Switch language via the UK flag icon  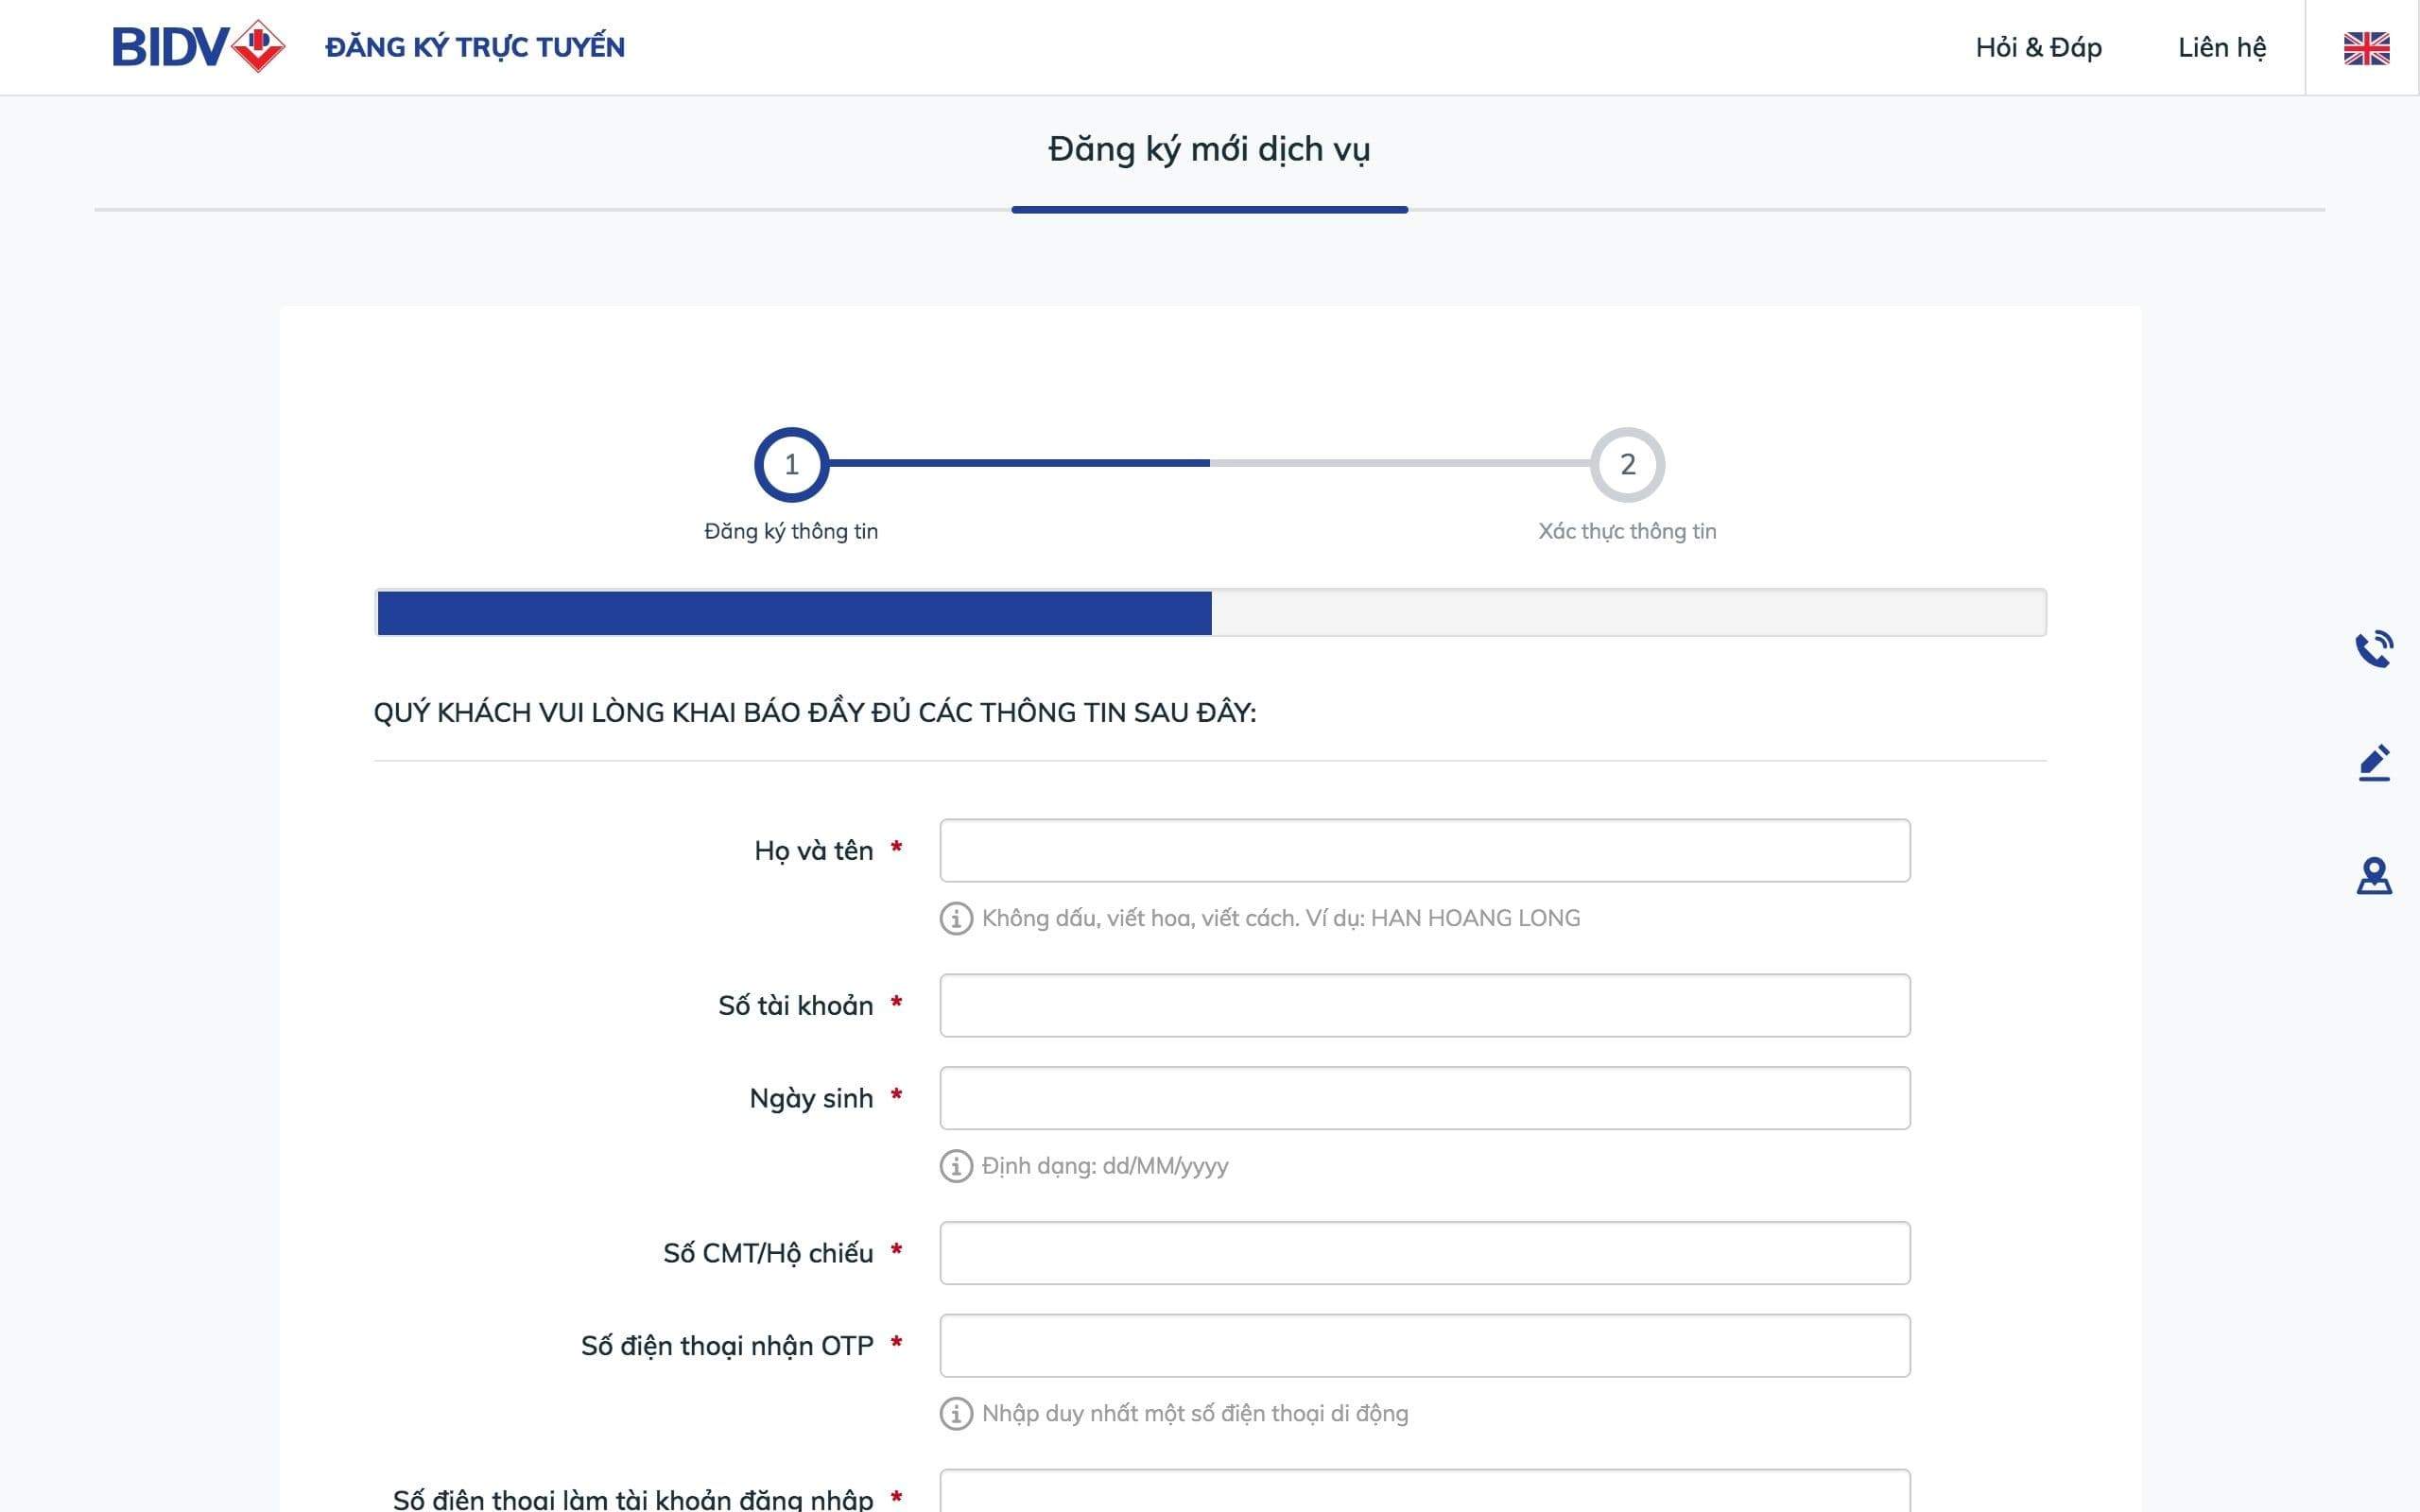pos(2366,48)
